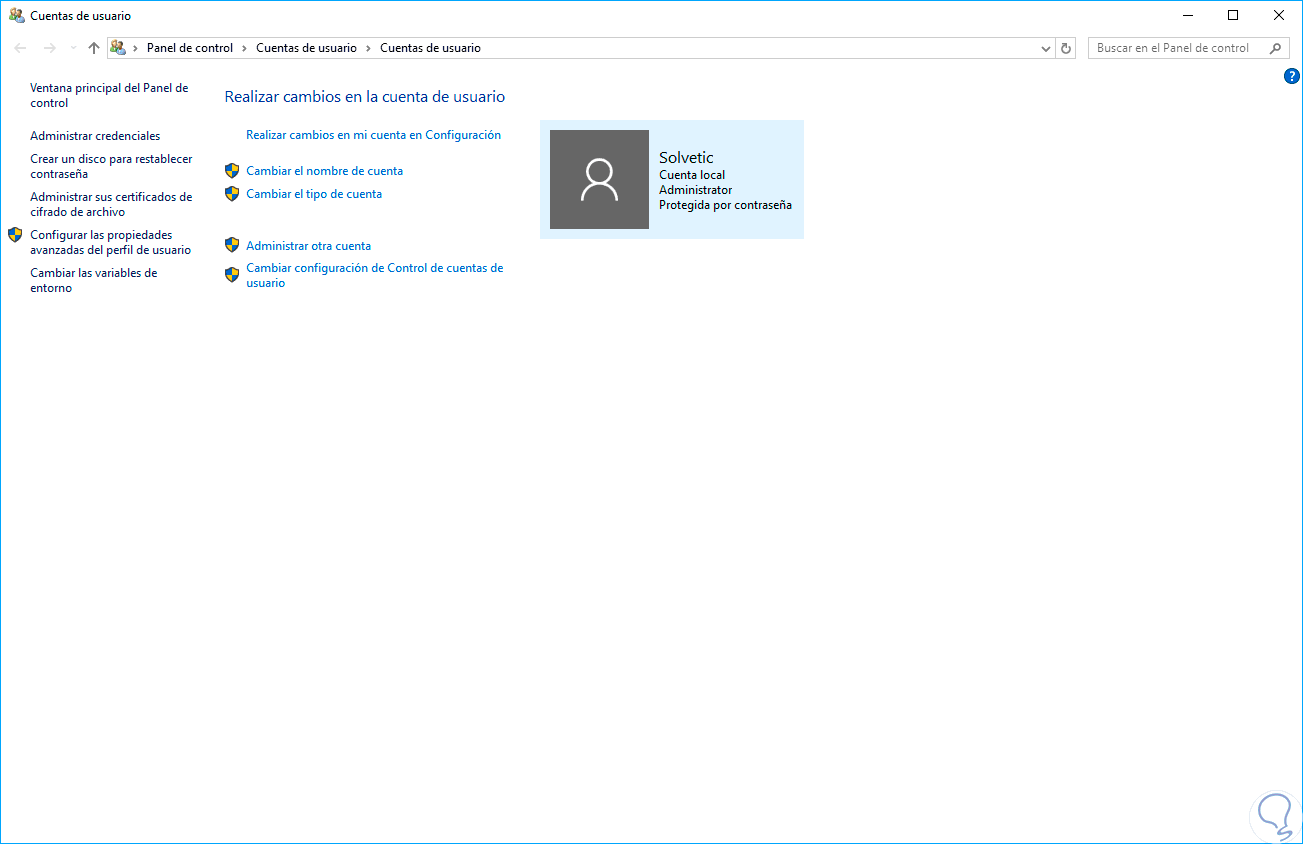1303x844 pixels.
Task: Select last Cuentas de usuario breadcrumb
Action: [x=430, y=48]
